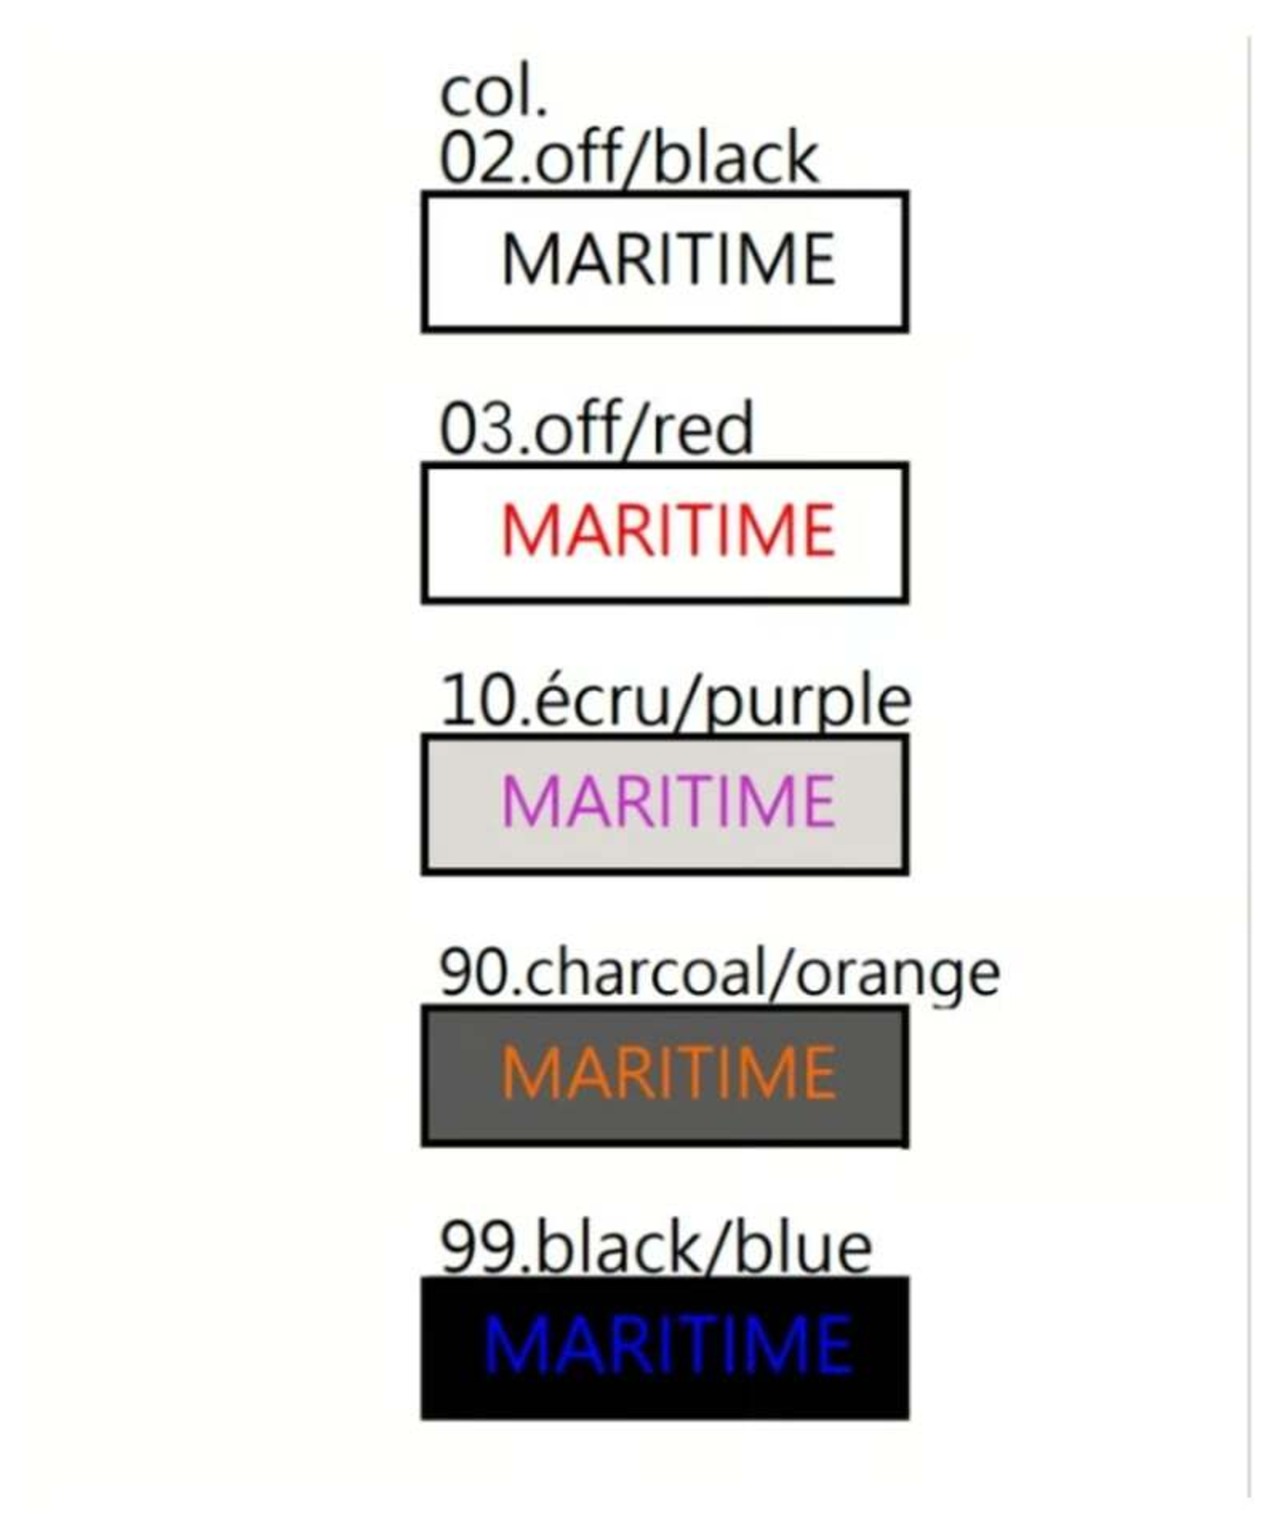This screenshot has width=1280, height=1536.
Task: Click the purple MARITIME logo text
Action: (x=667, y=801)
